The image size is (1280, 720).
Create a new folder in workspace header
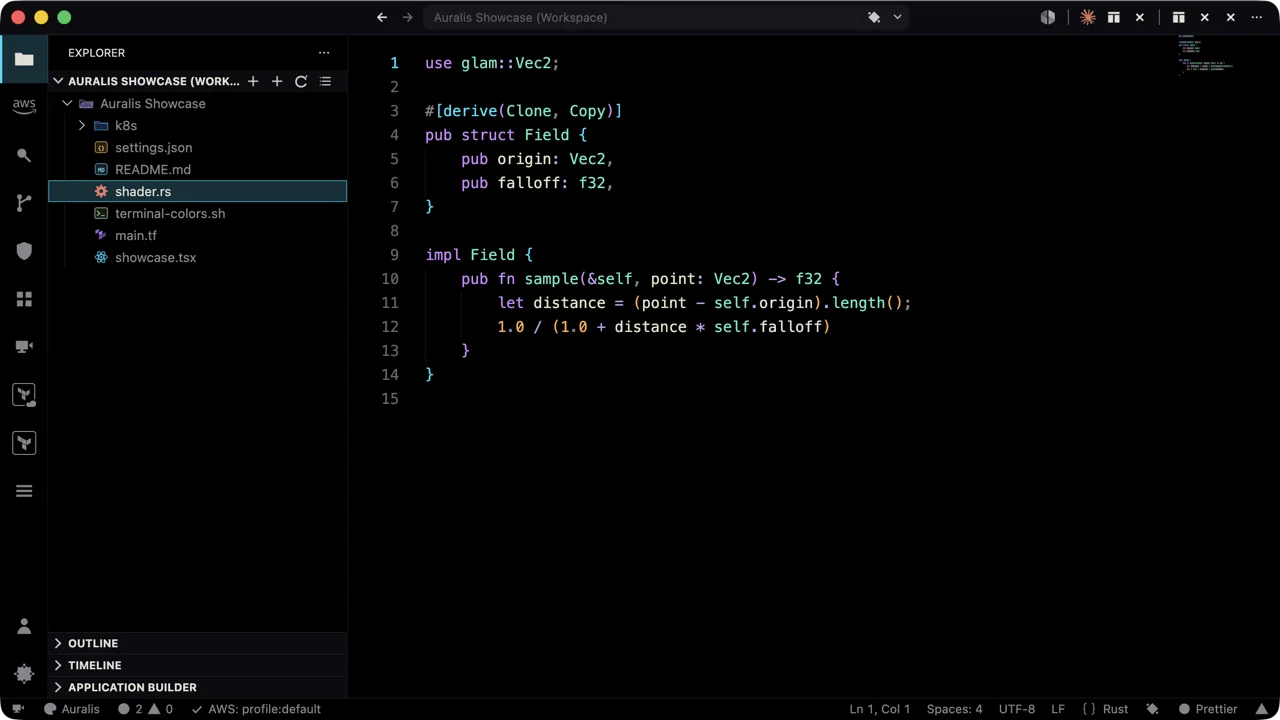tap(277, 81)
